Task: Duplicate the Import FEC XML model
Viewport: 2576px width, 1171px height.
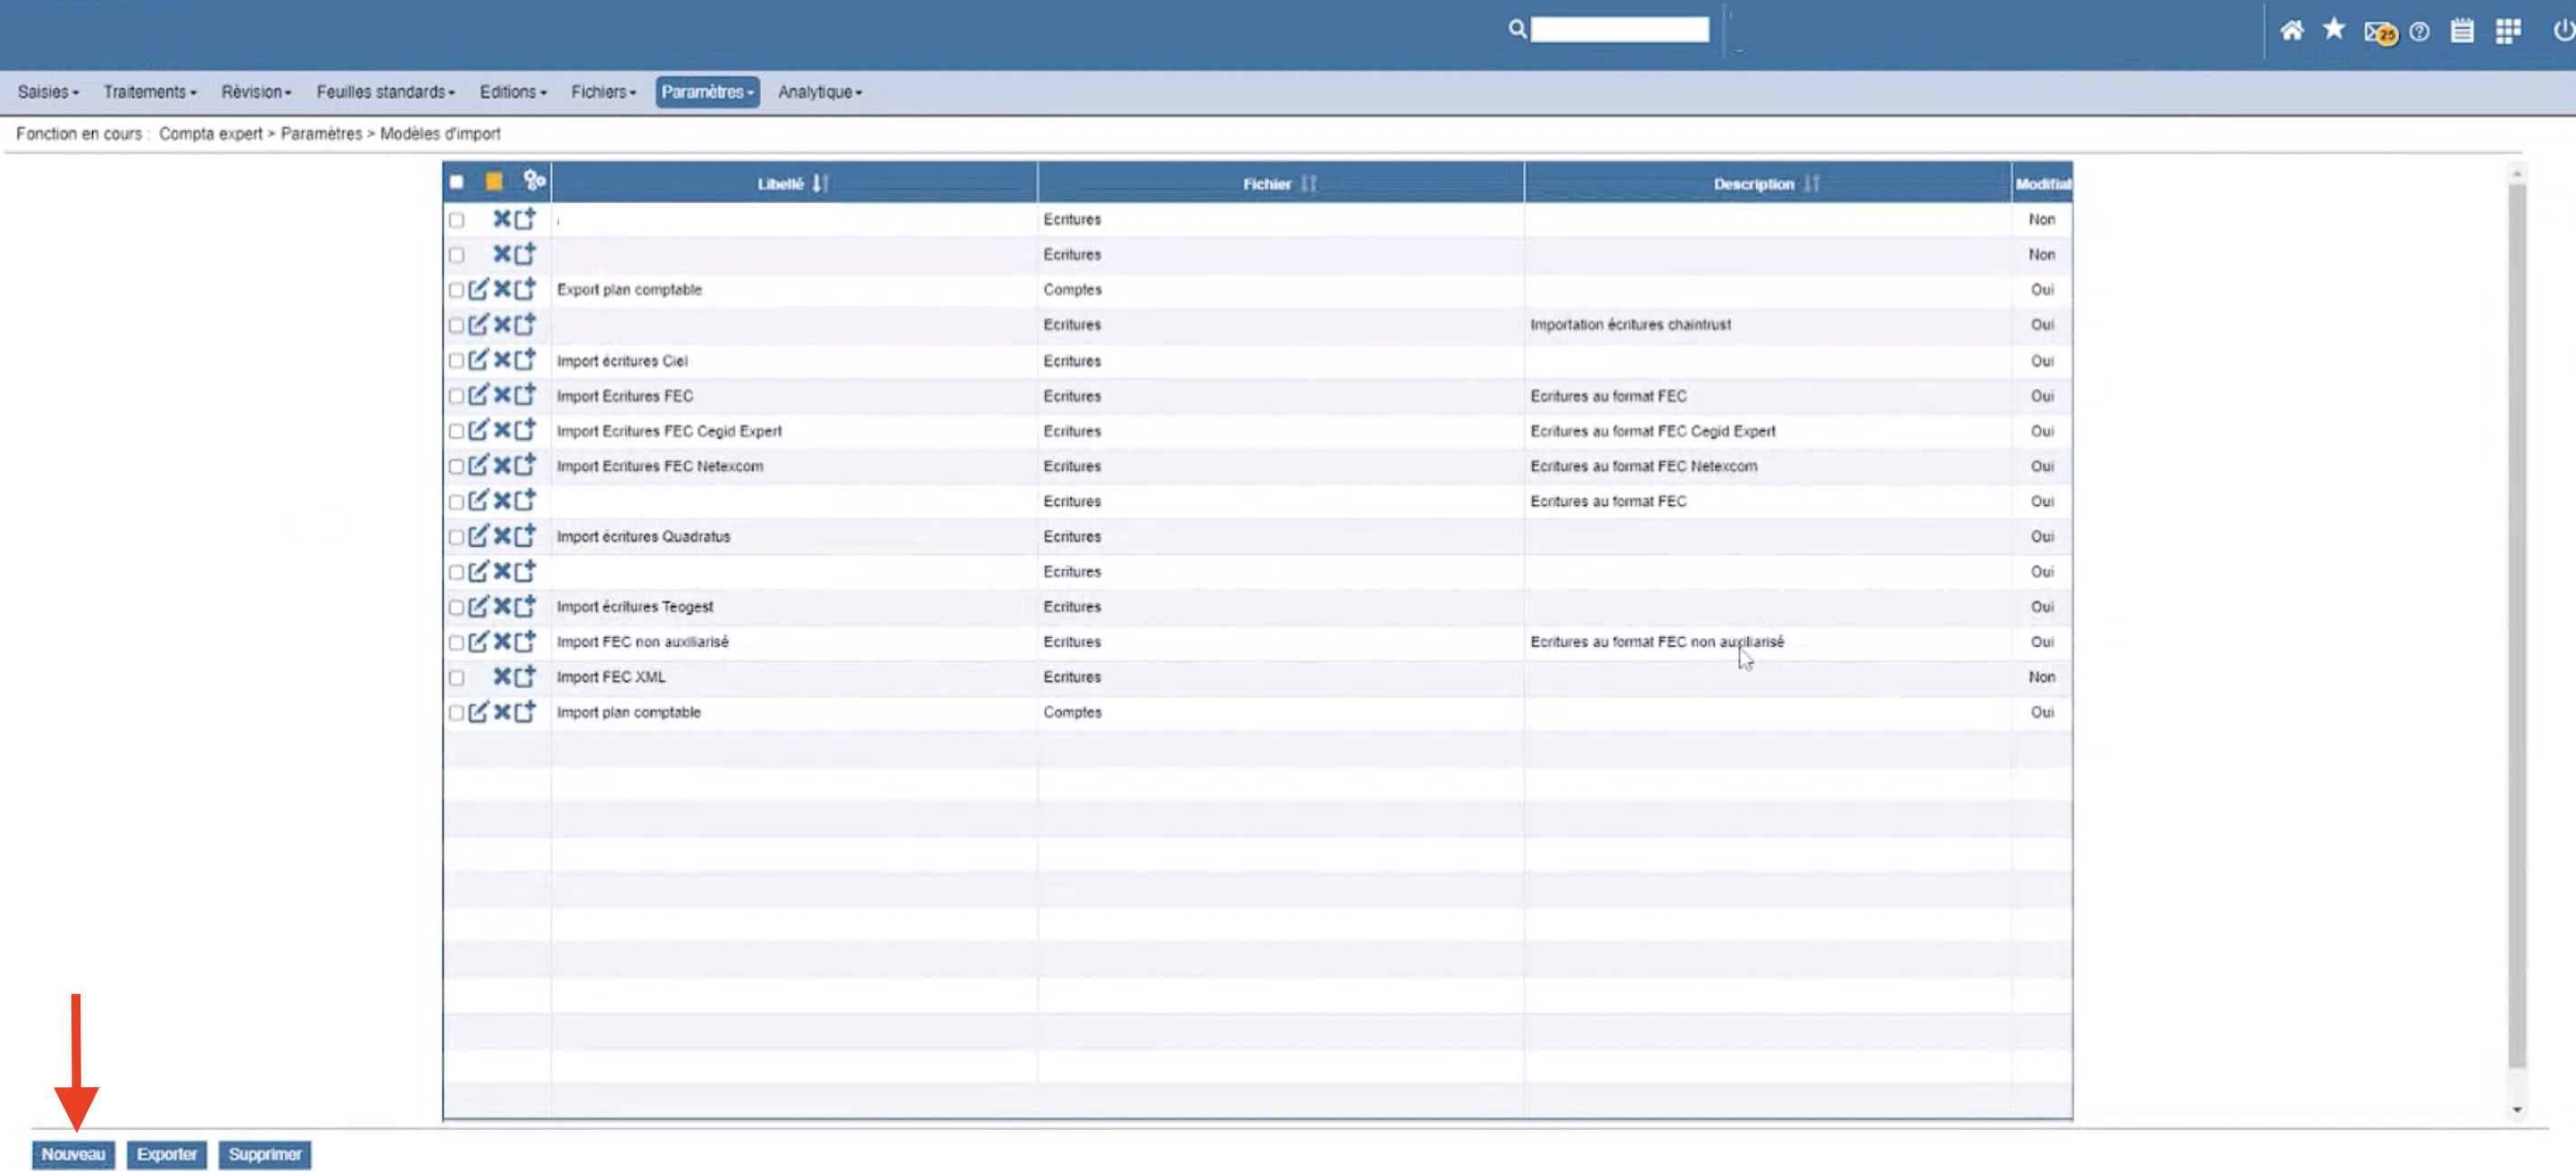Action: click(525, 676)
